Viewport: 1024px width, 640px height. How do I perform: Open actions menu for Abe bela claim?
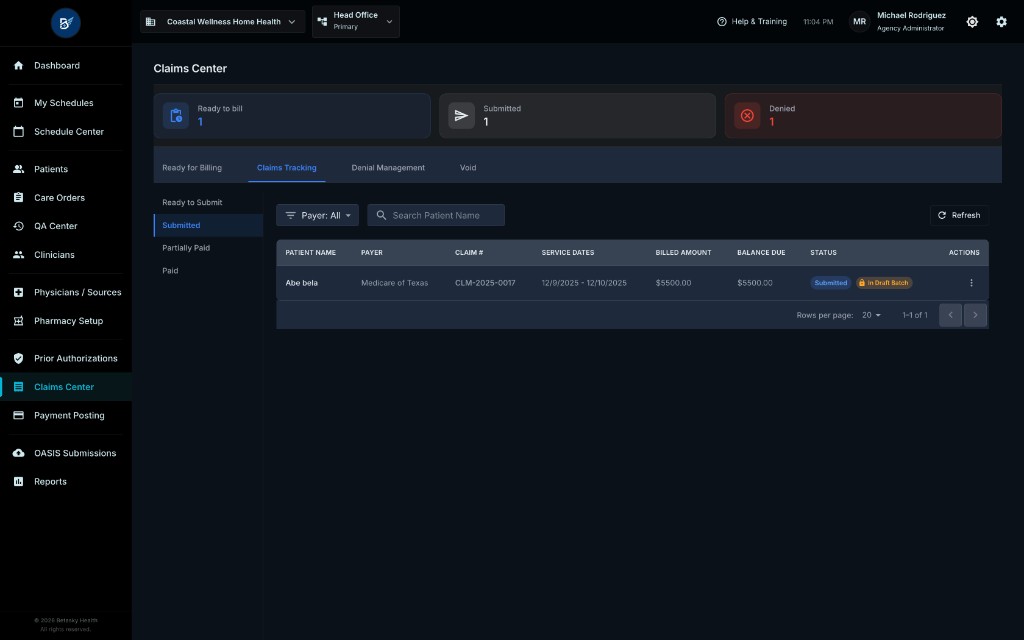tap(971, 283)
